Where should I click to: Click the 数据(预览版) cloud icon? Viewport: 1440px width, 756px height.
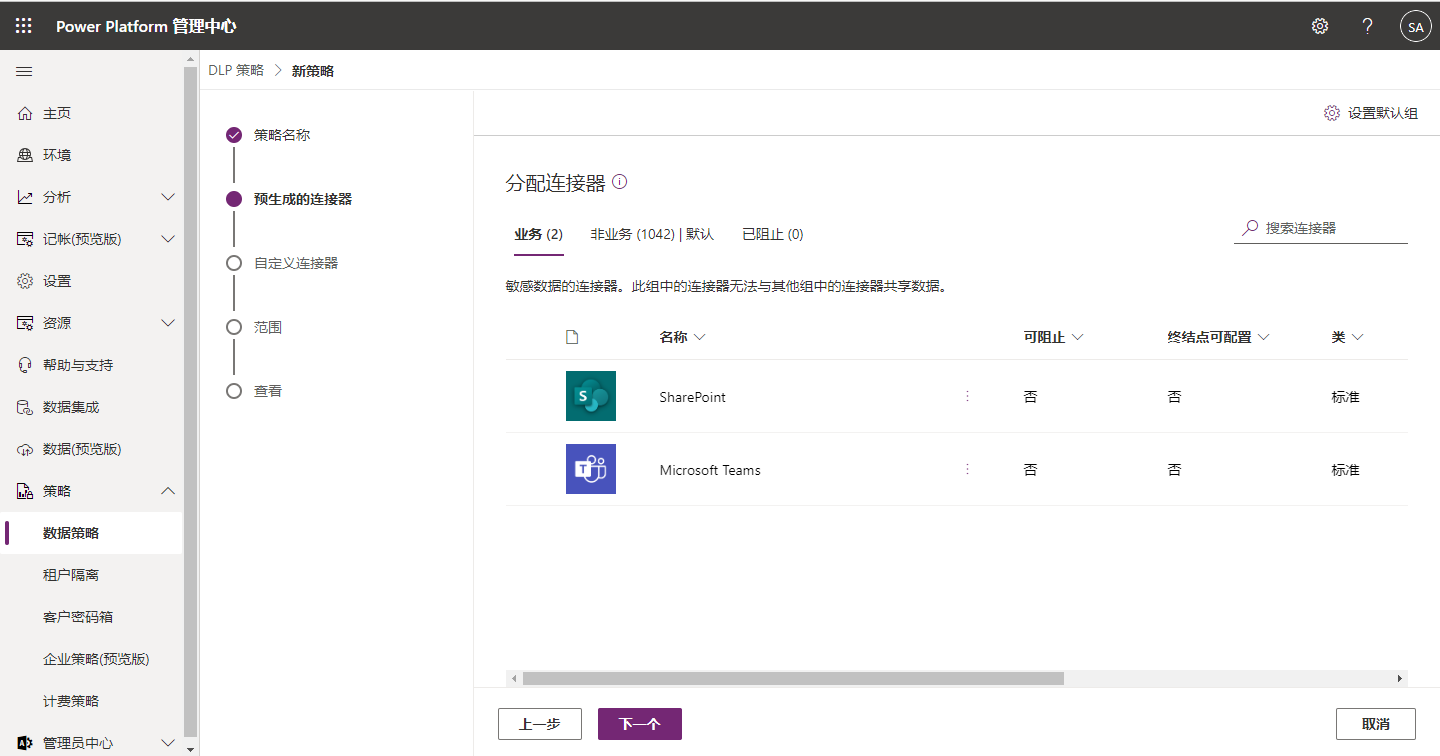(26, 449)
